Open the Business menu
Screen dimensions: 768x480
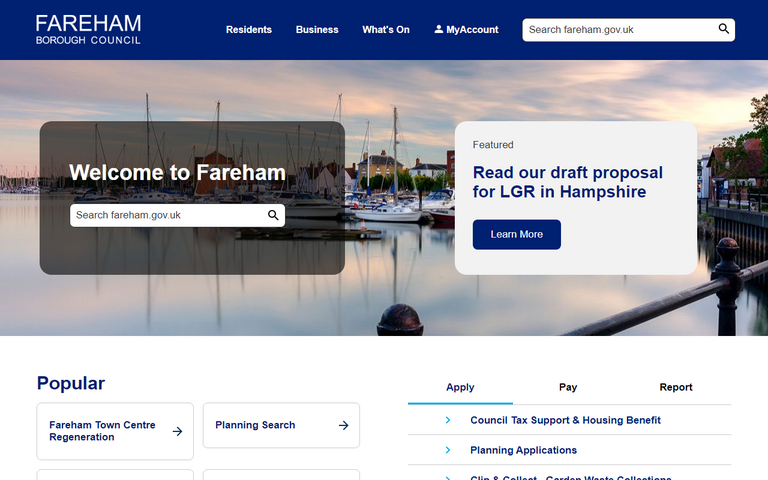317,30
